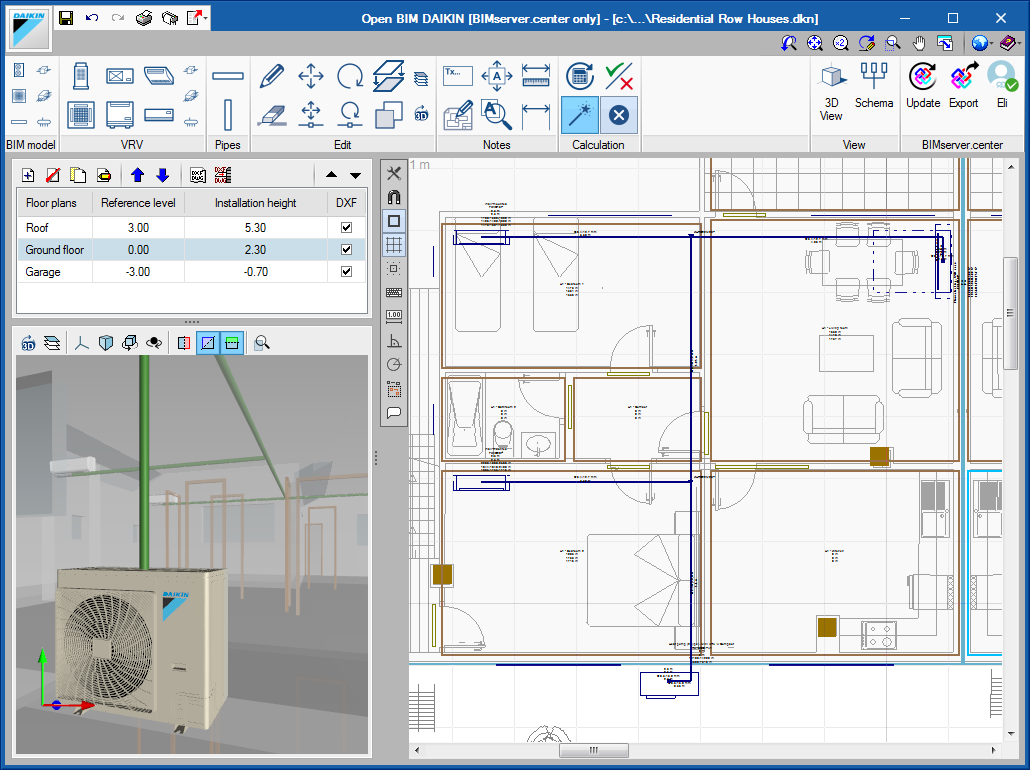Open the wrench settings in vertical toolbar
This screenshot has height=770, width=1030.
(x=394, y=173)
